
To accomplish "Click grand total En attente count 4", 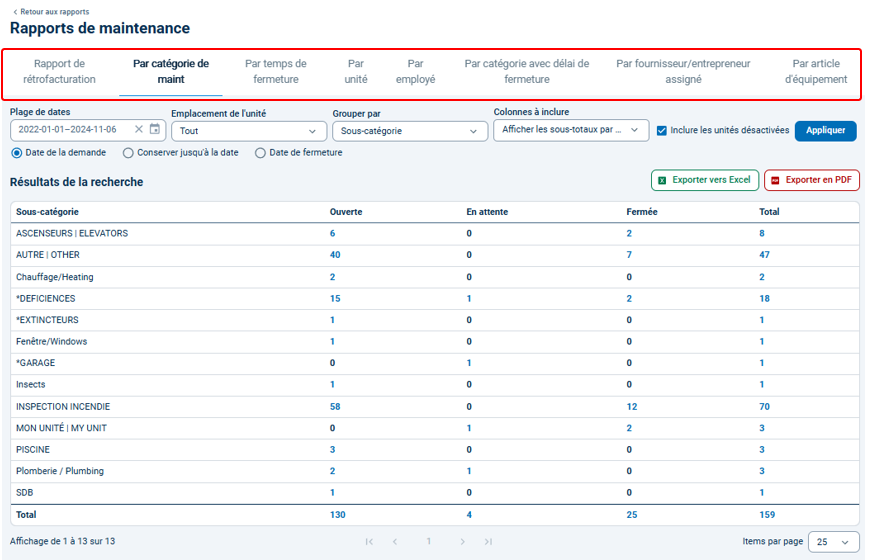I will 469,515.
